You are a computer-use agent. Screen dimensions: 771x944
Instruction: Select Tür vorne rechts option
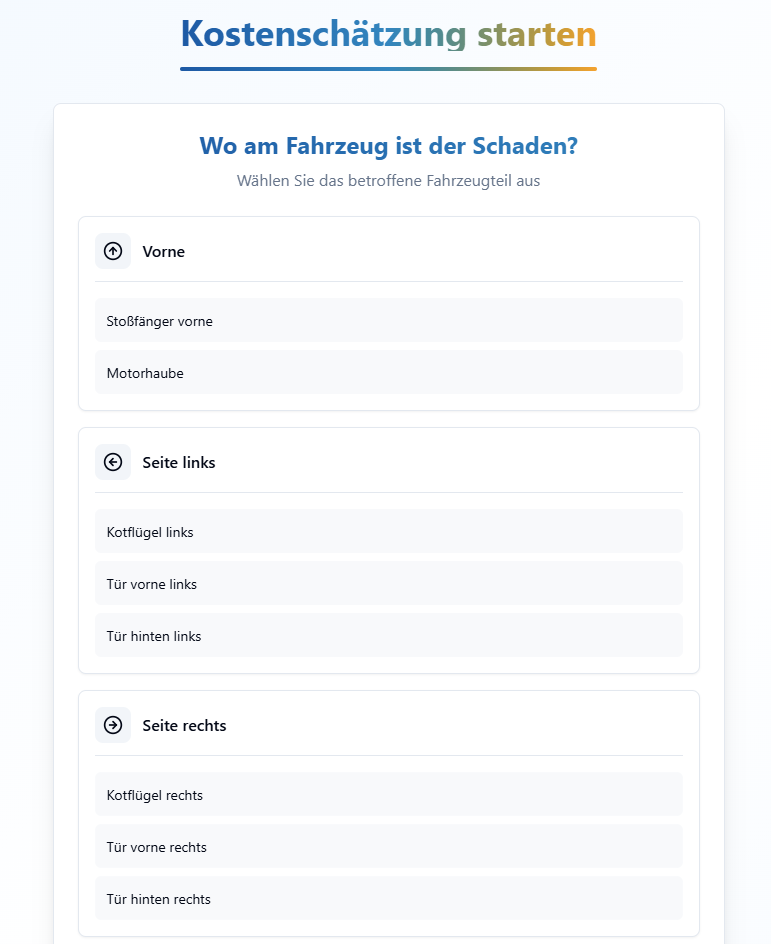[x=388, y=847]
